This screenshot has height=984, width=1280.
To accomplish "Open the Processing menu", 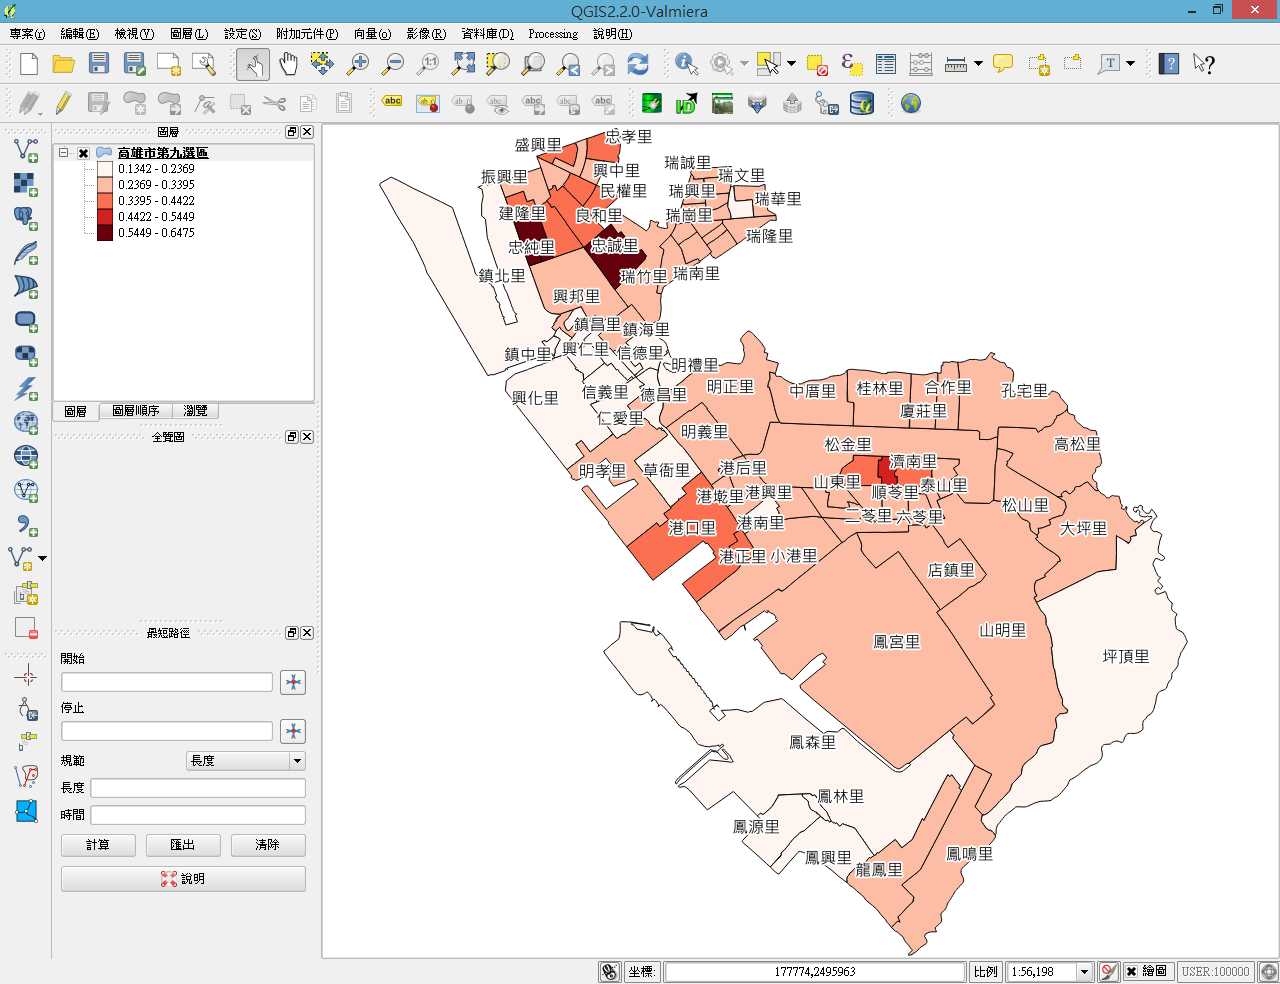I will tap(552, 34).
